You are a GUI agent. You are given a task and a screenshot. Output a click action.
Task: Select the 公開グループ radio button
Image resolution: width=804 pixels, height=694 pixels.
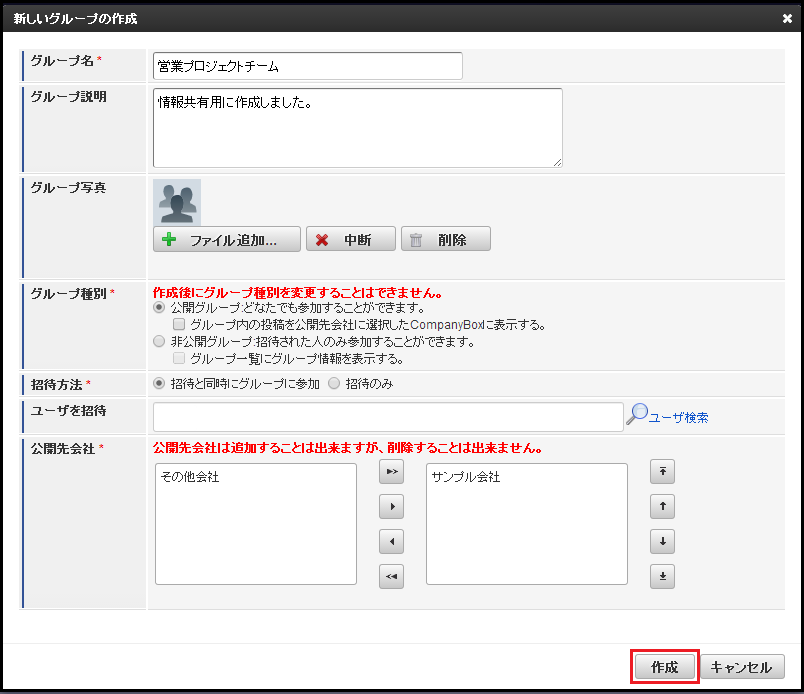coord(159,308)
